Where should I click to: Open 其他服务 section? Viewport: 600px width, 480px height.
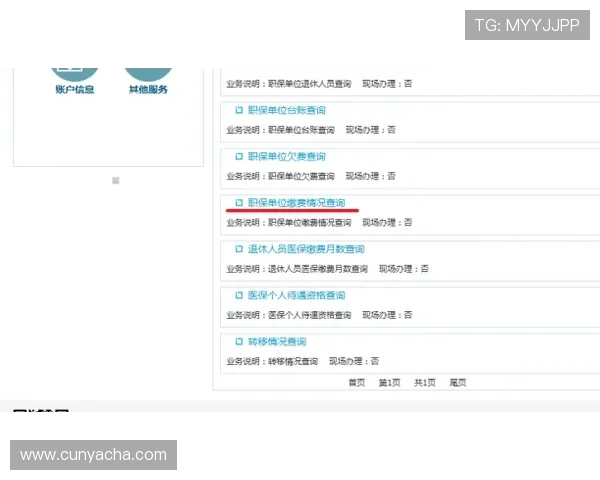pos(148,81)
